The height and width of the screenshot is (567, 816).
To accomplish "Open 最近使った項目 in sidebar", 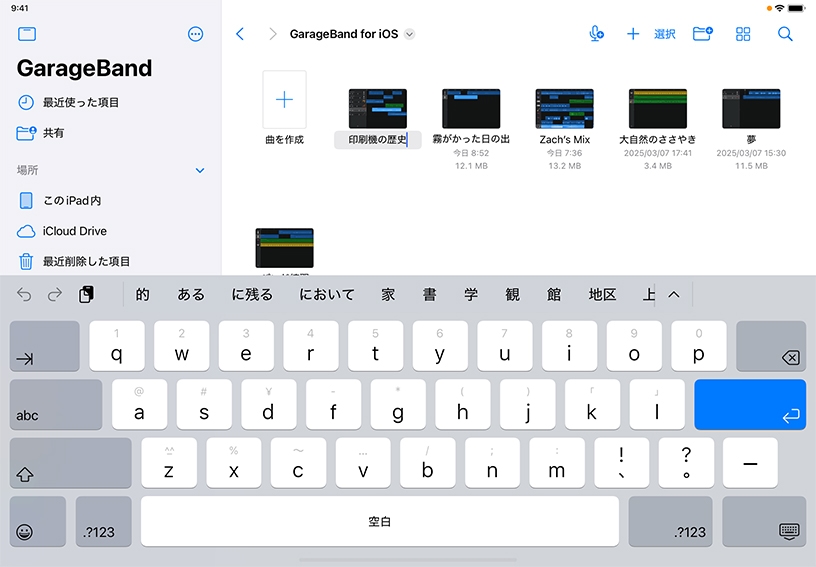I will pos(80,102).
